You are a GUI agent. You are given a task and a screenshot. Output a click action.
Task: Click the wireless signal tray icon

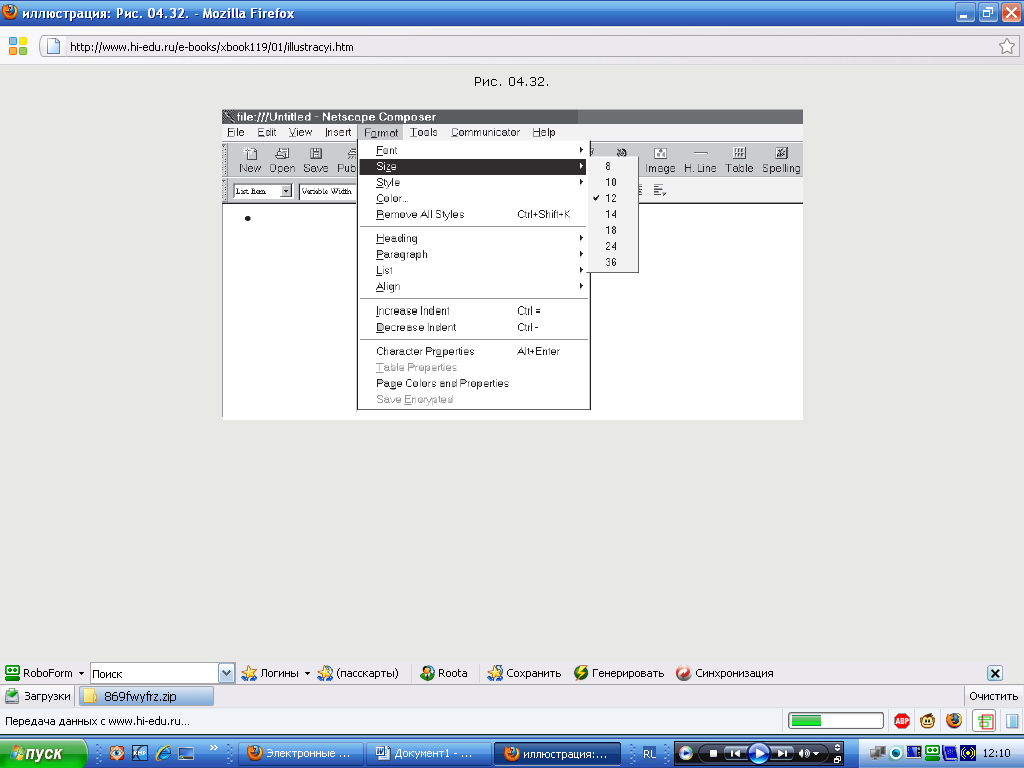pos(968,753)
